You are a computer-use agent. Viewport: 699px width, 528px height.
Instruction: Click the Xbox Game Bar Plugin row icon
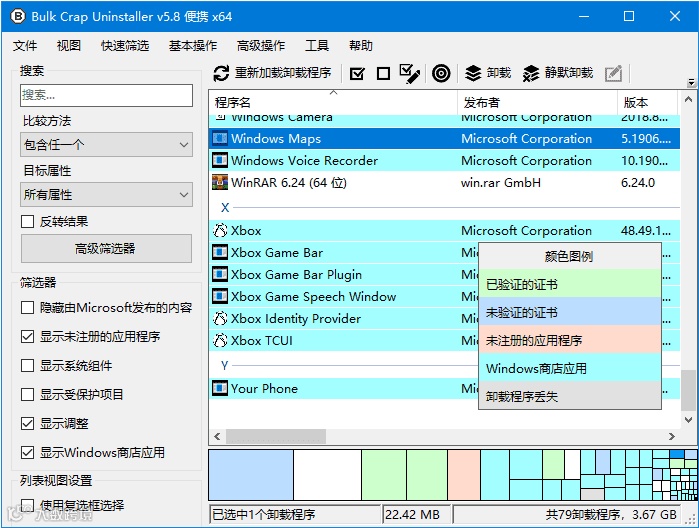tap(219, 274)
